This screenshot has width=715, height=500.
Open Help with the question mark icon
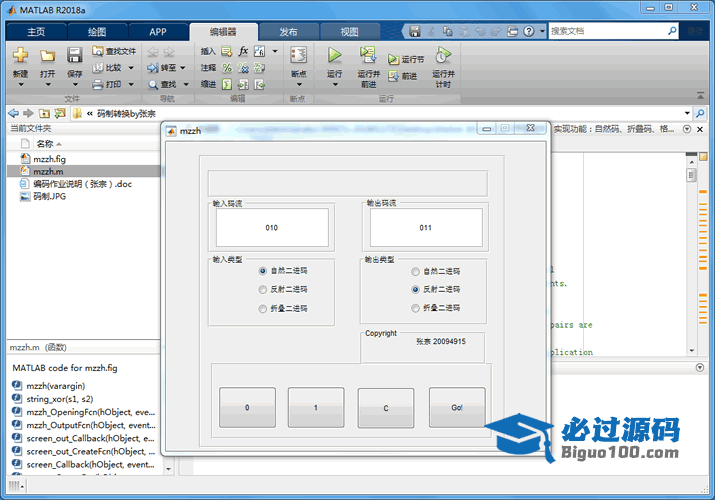(x=528, y=31)
